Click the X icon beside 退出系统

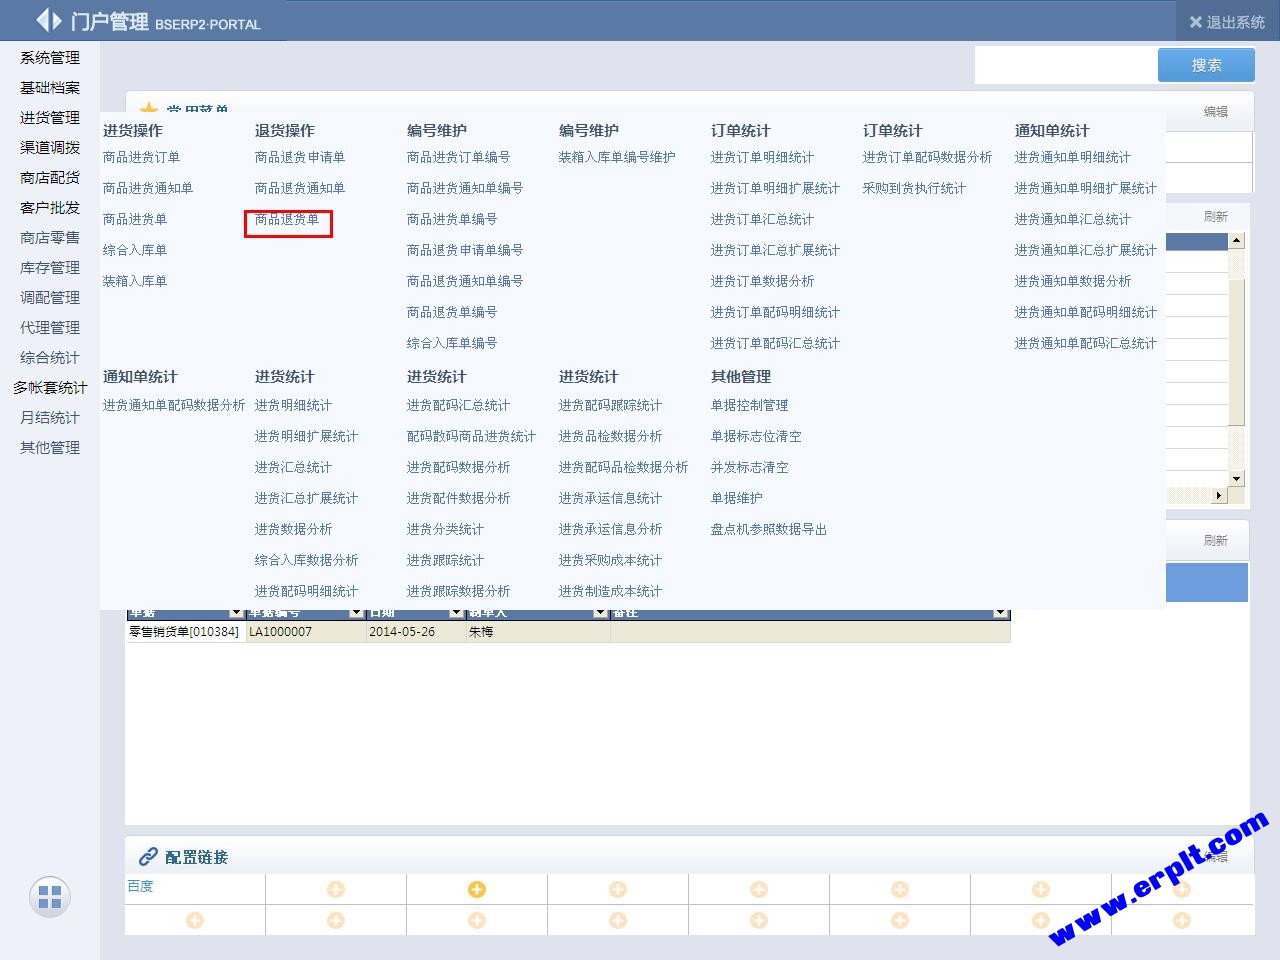click(x=1195, y=22)
